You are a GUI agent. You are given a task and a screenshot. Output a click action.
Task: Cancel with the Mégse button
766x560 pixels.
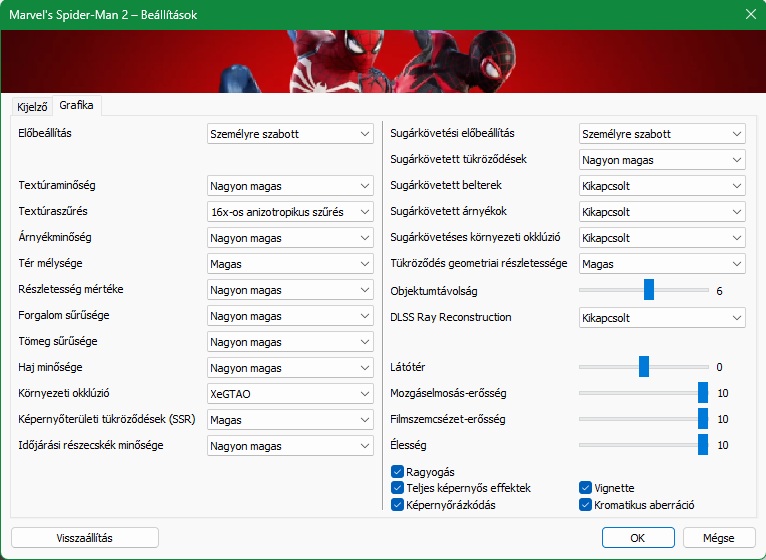(x=719, y=538)
